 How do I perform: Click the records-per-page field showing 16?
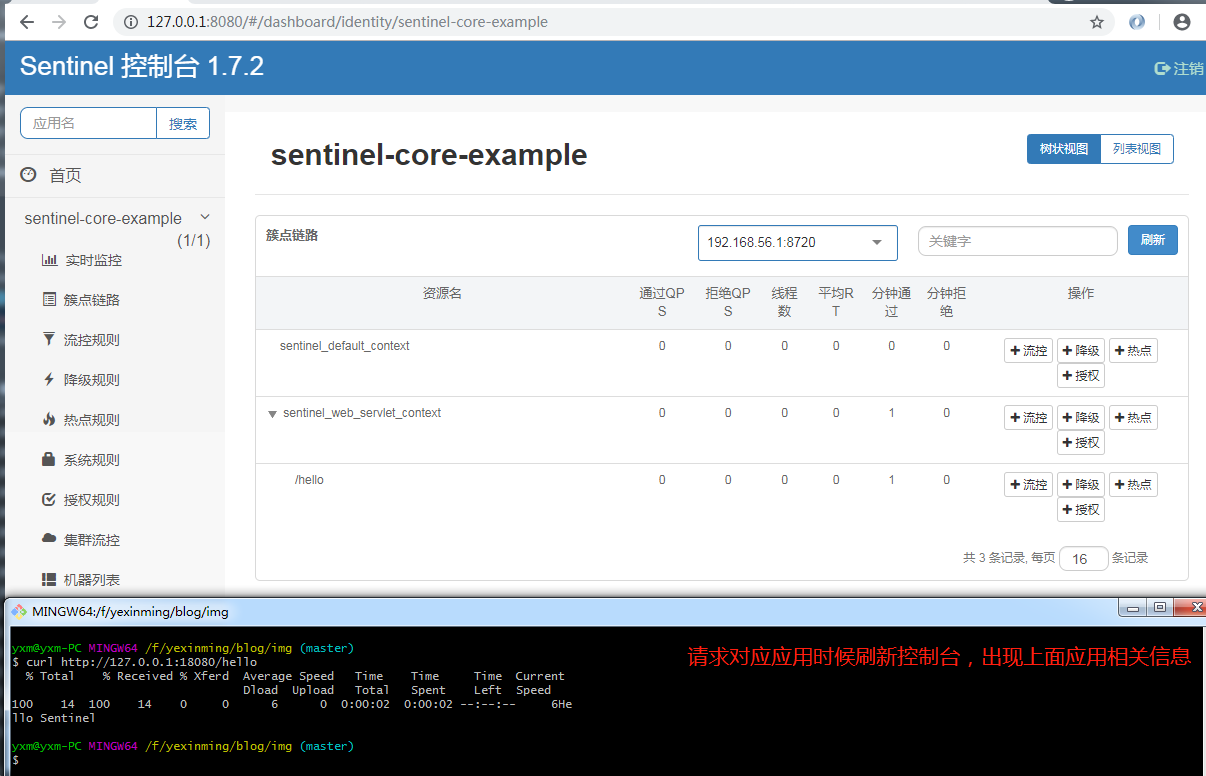pyautogui.click(x=1084, y=559)
